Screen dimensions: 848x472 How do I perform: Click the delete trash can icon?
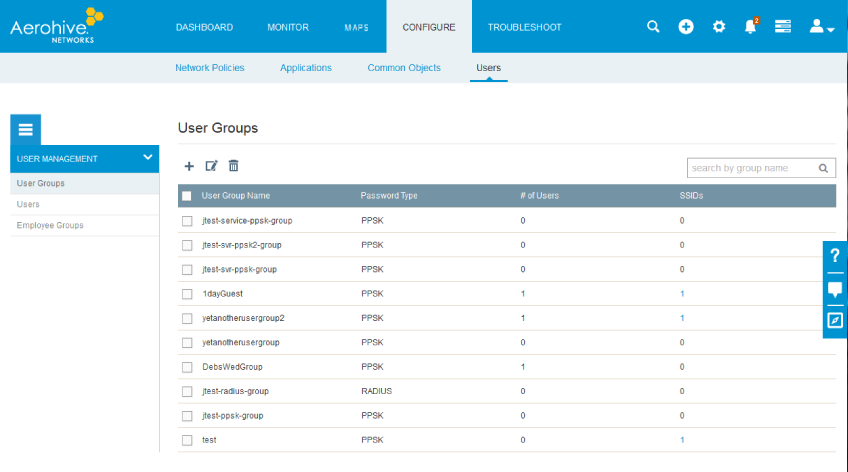click(x=233, y=166)
